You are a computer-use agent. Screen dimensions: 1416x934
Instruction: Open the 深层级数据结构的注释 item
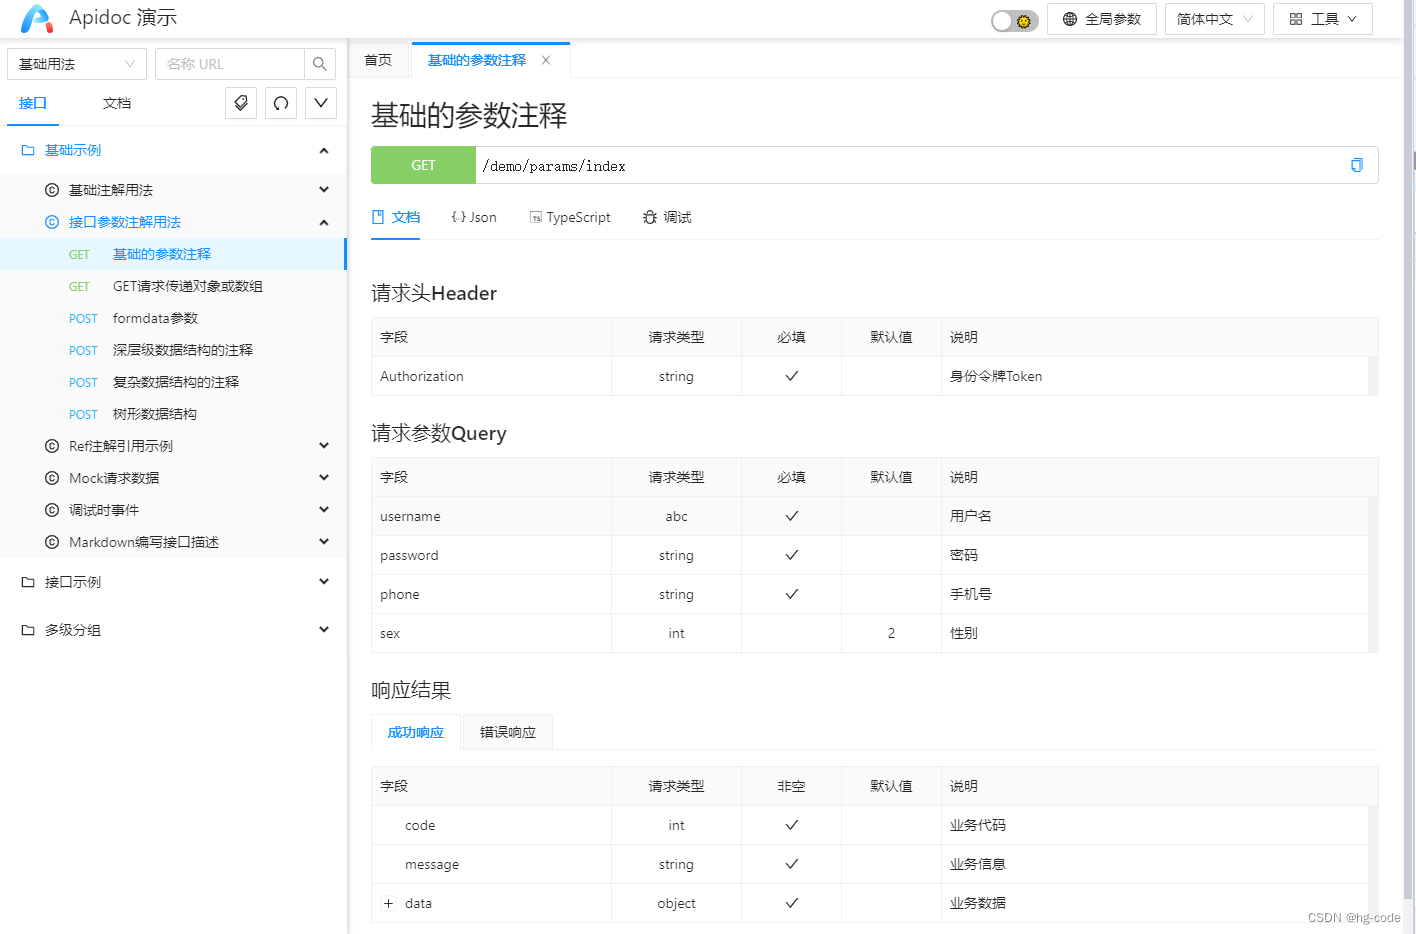172,350
